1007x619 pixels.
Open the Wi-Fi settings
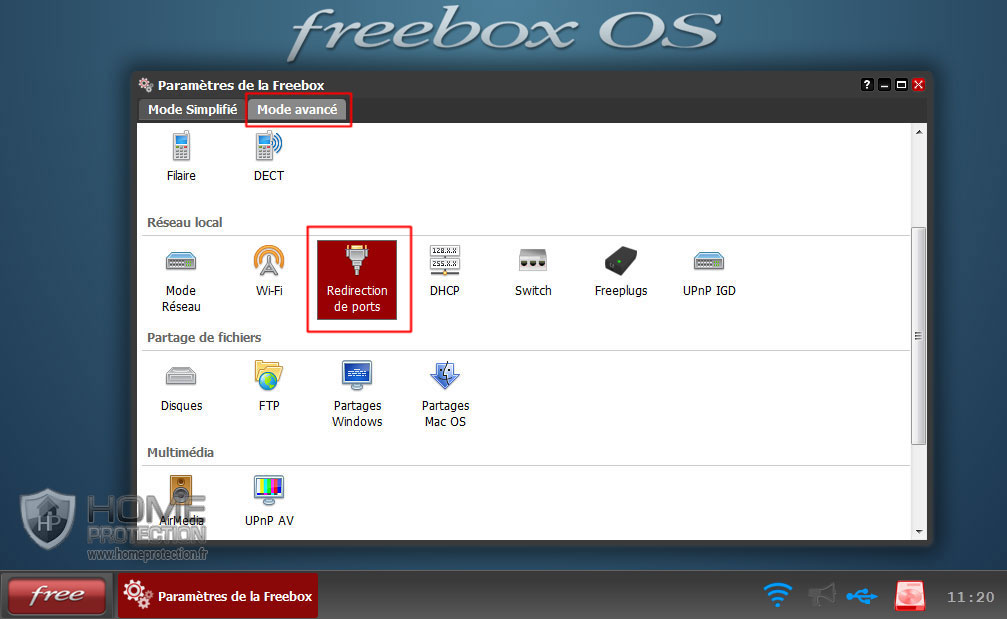(x=268, y=272)
